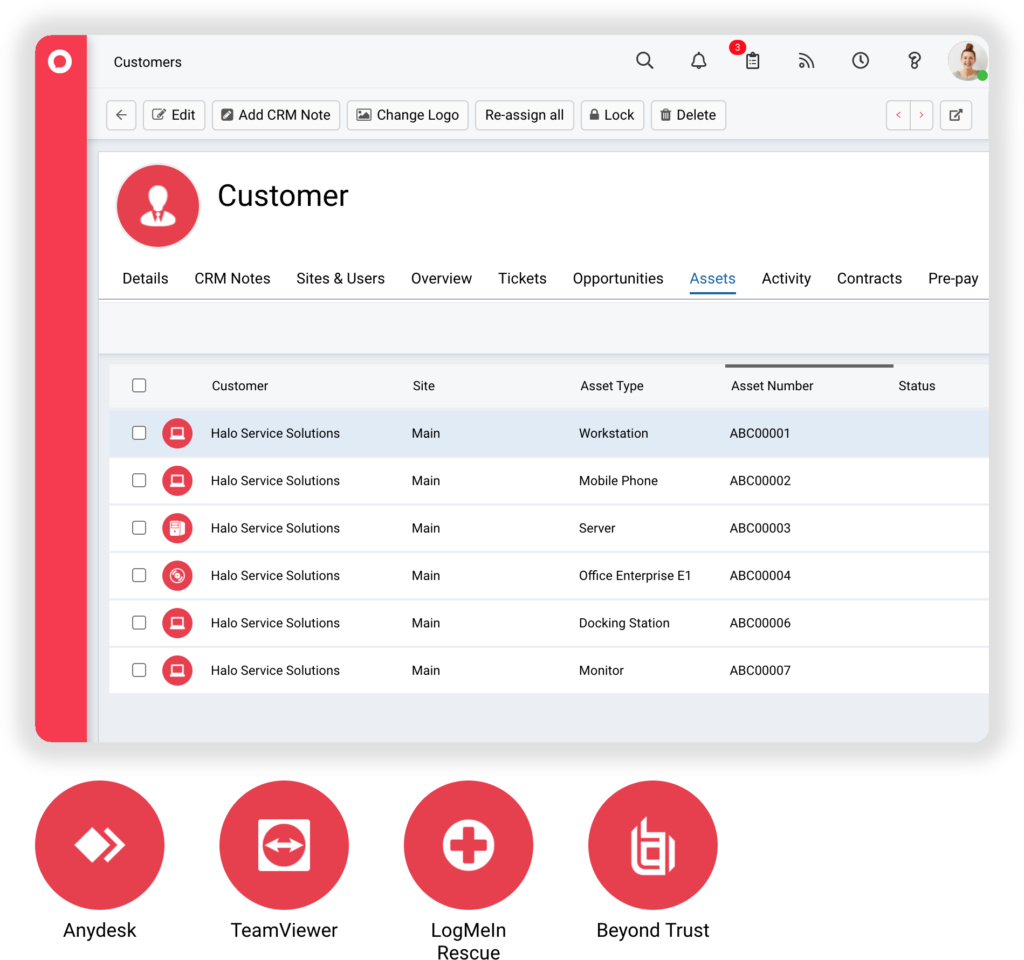Click the TeamViewer integration icon
Viewport: 1024px width, 960px height.
coord(284,845)
